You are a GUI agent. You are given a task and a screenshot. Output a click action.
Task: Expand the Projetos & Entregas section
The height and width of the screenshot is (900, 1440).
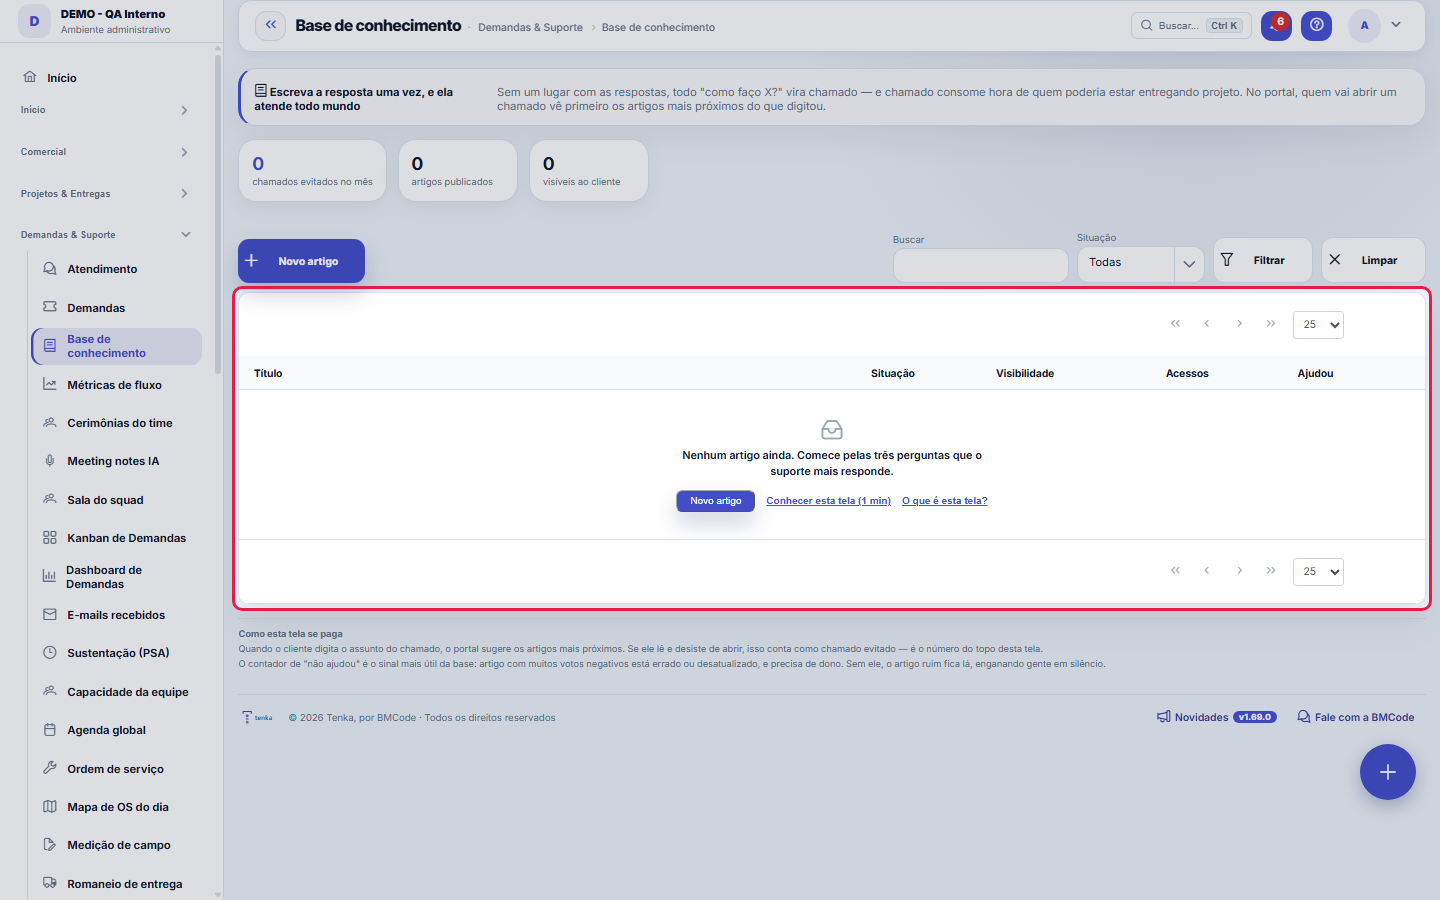[x=105, y=194]
